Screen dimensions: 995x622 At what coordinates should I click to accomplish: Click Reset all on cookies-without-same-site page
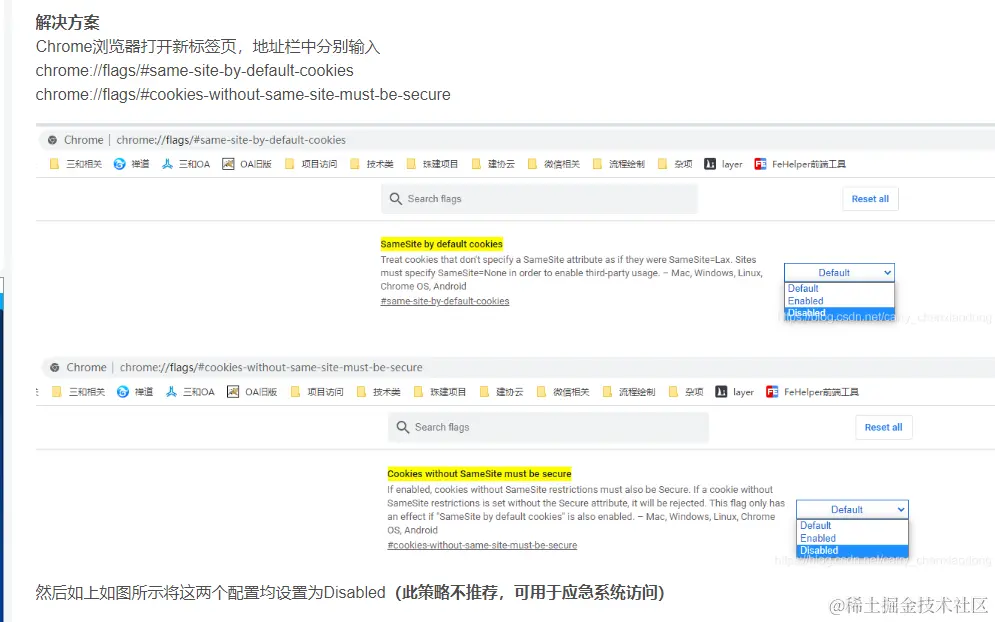[x=883, y=427]
